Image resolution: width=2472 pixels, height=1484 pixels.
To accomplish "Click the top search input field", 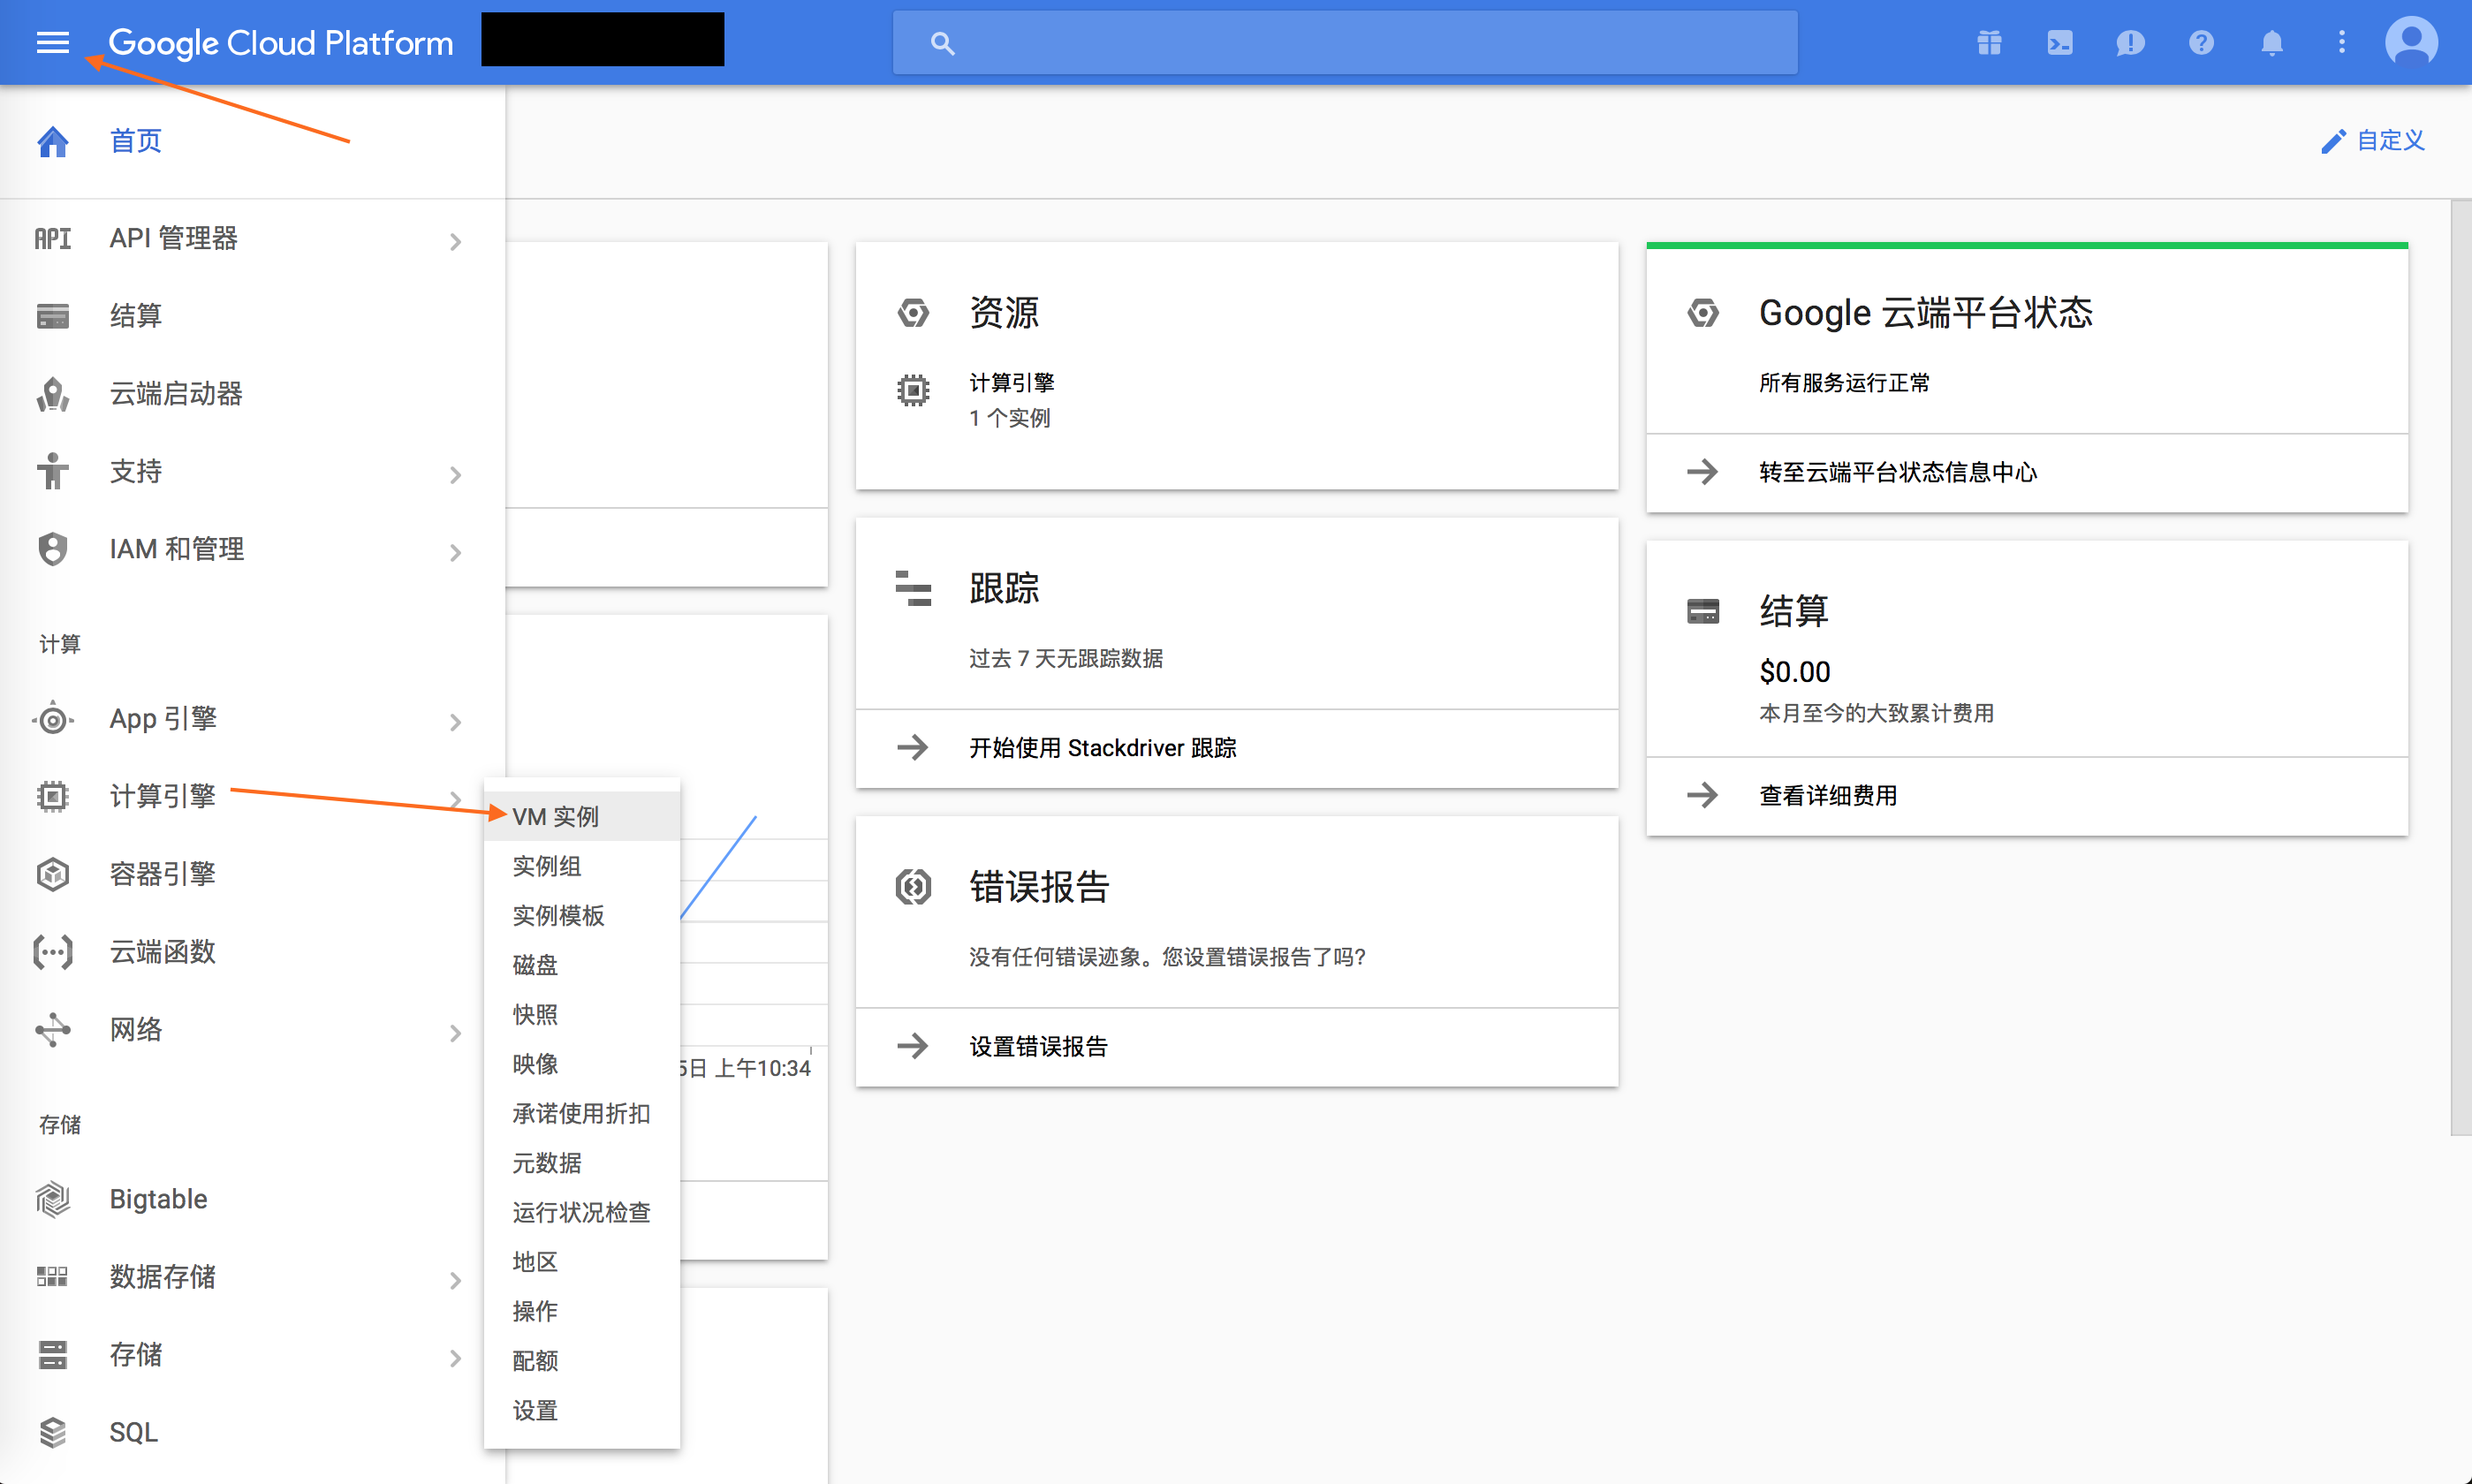I will [1345, 43].
